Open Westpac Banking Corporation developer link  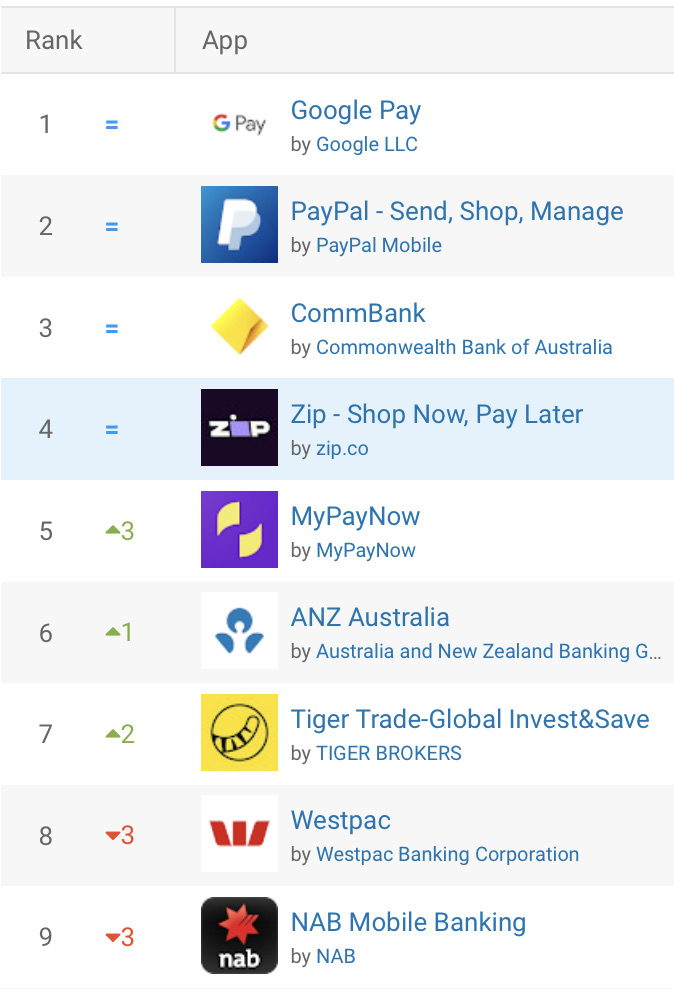[x=447, y=855]
